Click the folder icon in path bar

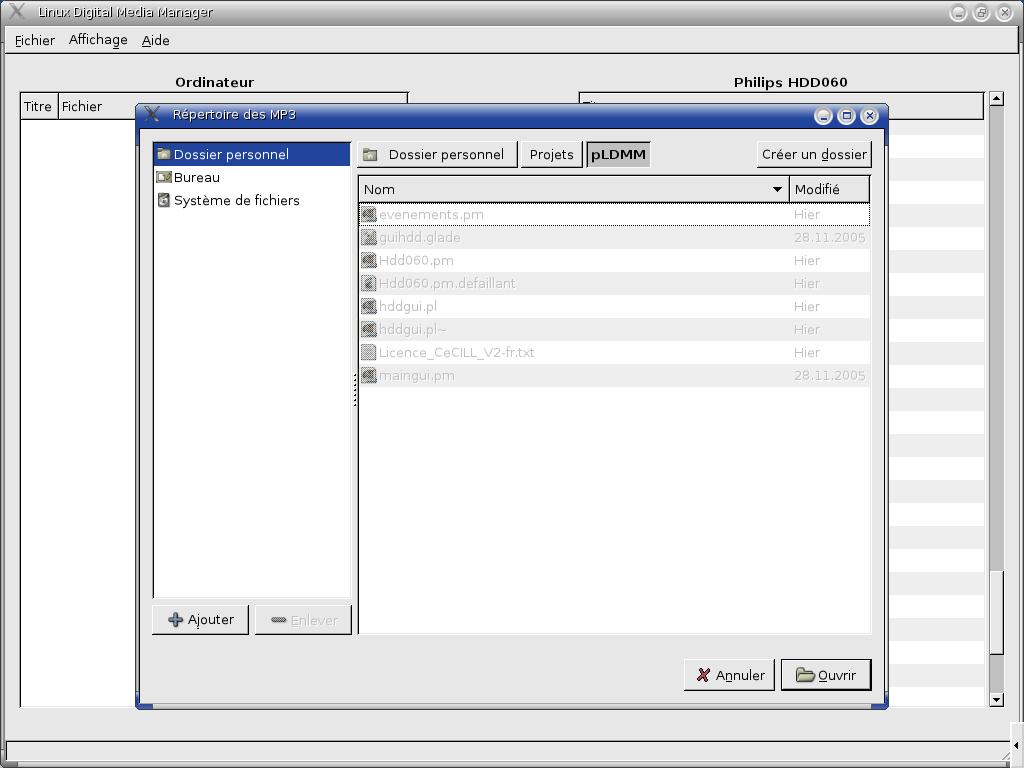pyautogui.click(x=371, y=155)
